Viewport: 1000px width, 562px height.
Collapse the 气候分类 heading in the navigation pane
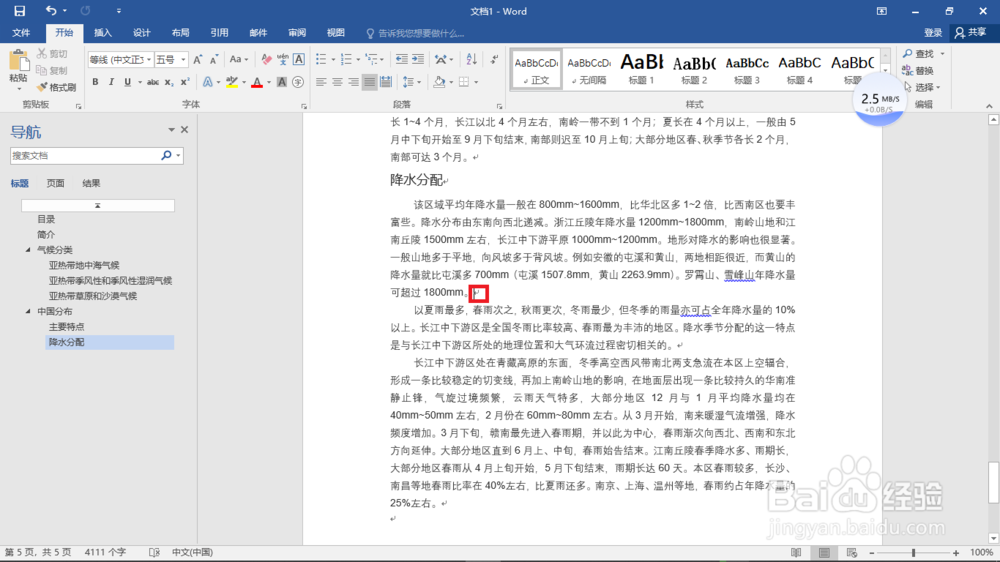point(28,249)
